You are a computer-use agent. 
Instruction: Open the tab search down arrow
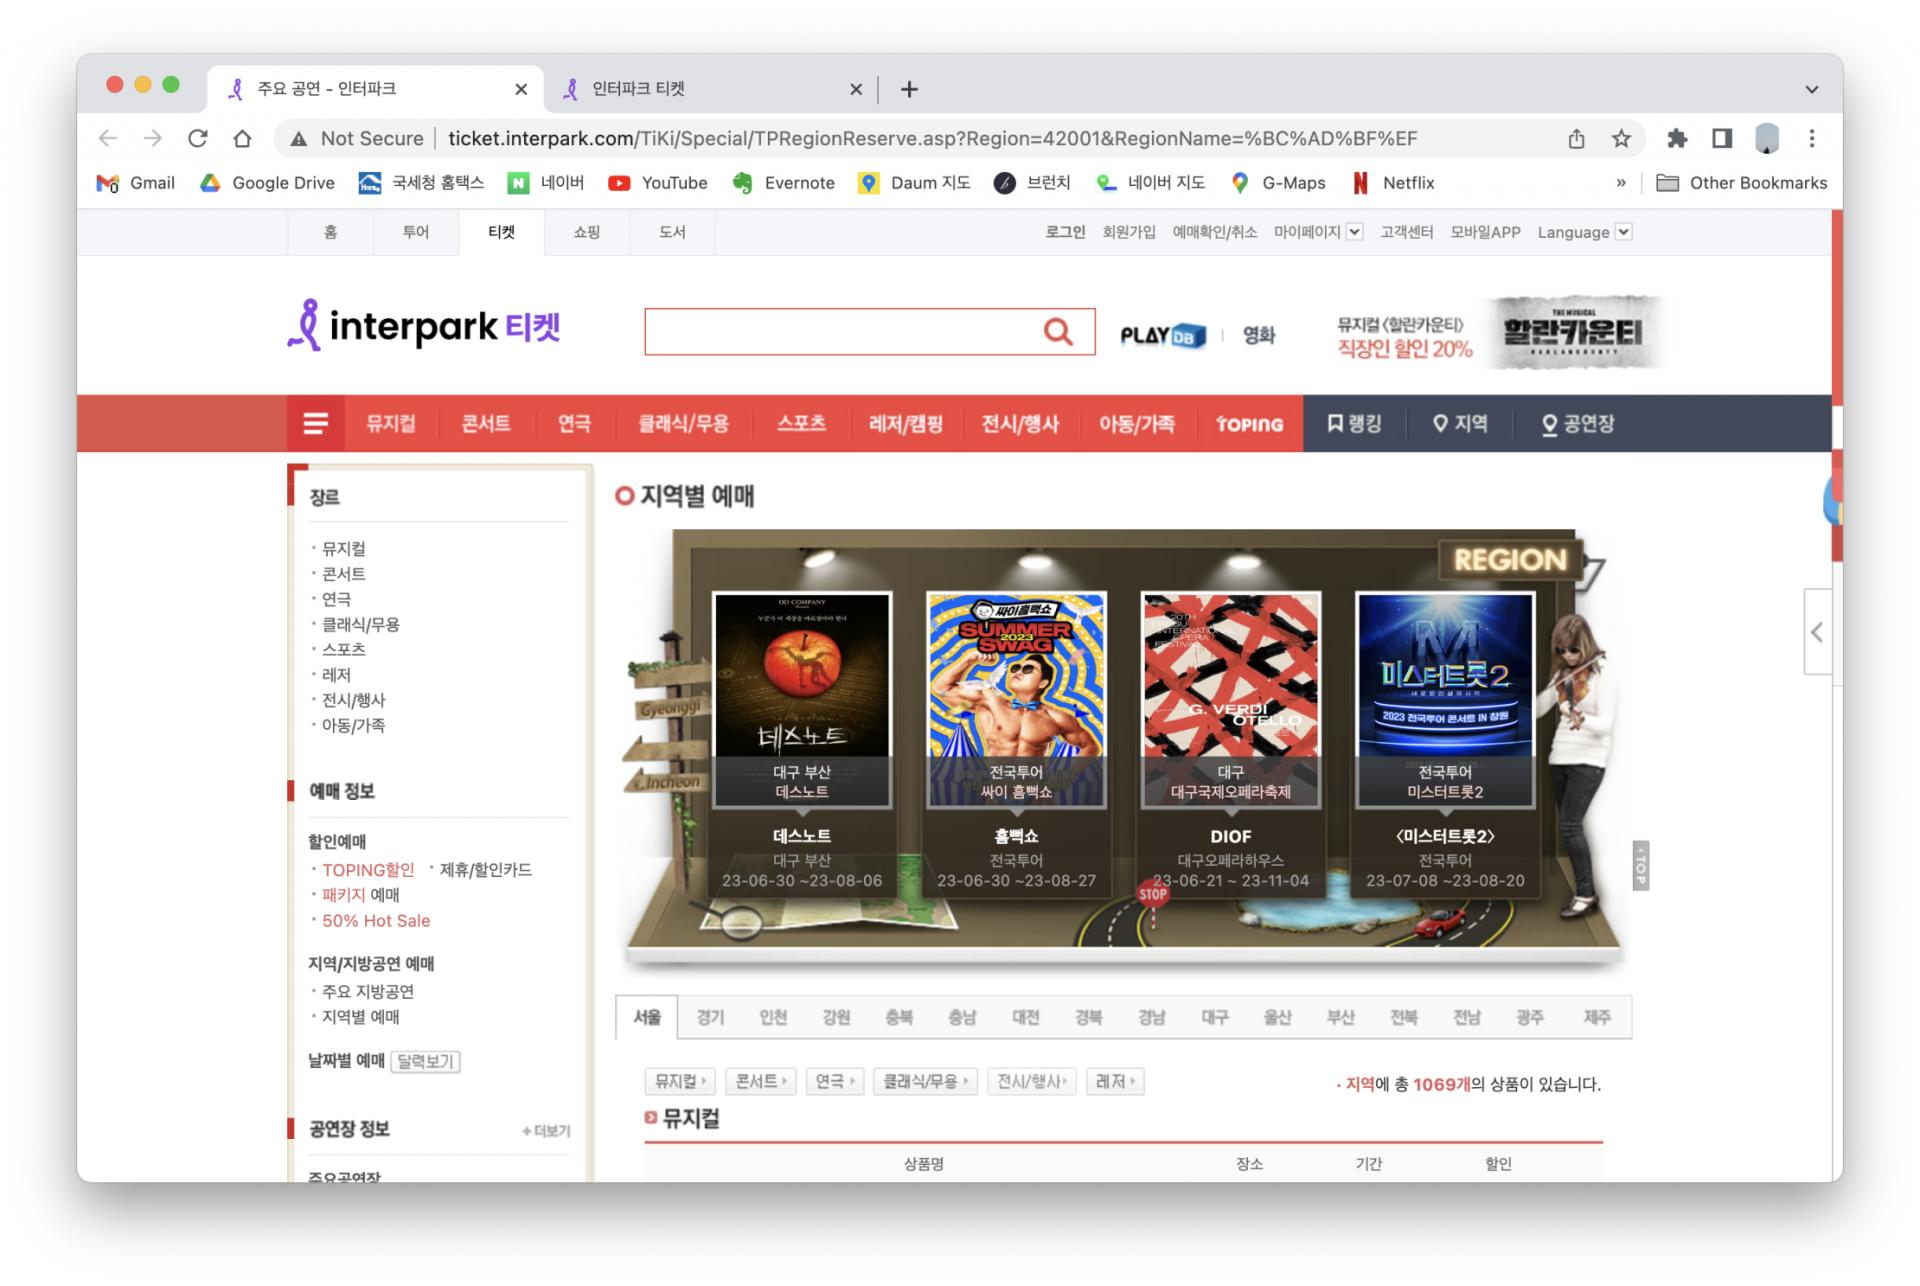1811,89
